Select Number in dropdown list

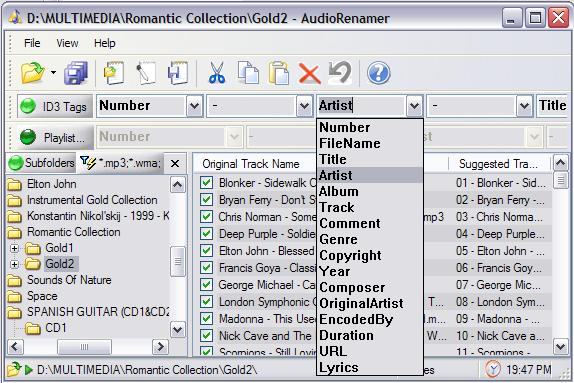click(370, 127)
